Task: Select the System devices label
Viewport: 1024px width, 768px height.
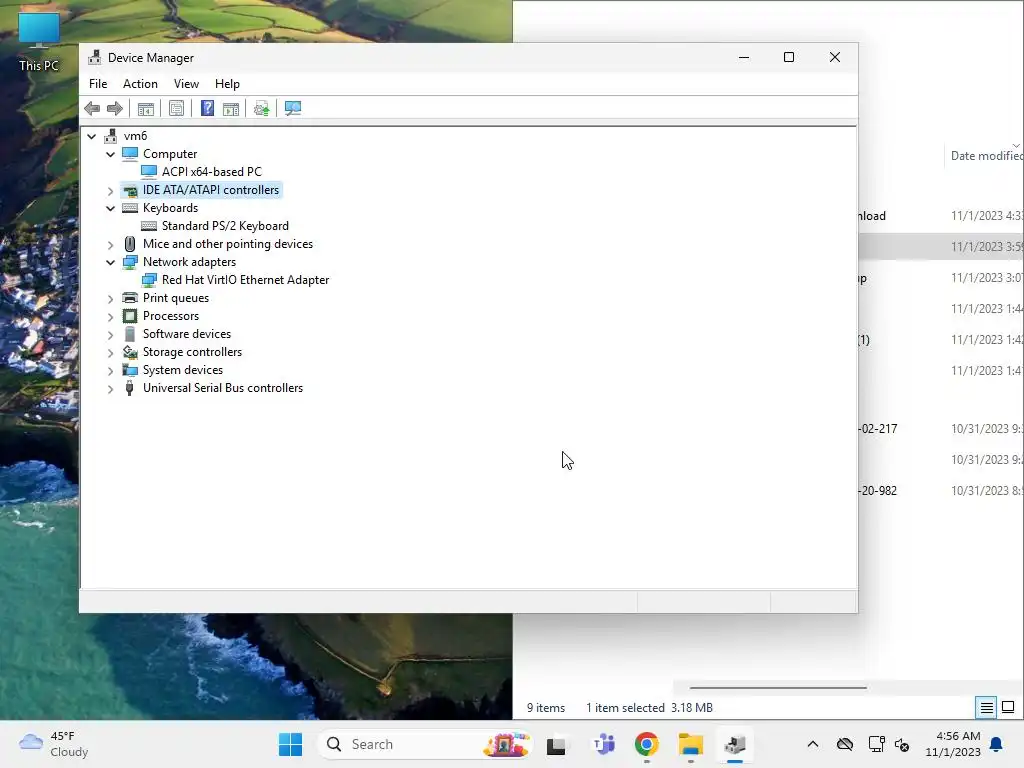Action: click(183, 370)
